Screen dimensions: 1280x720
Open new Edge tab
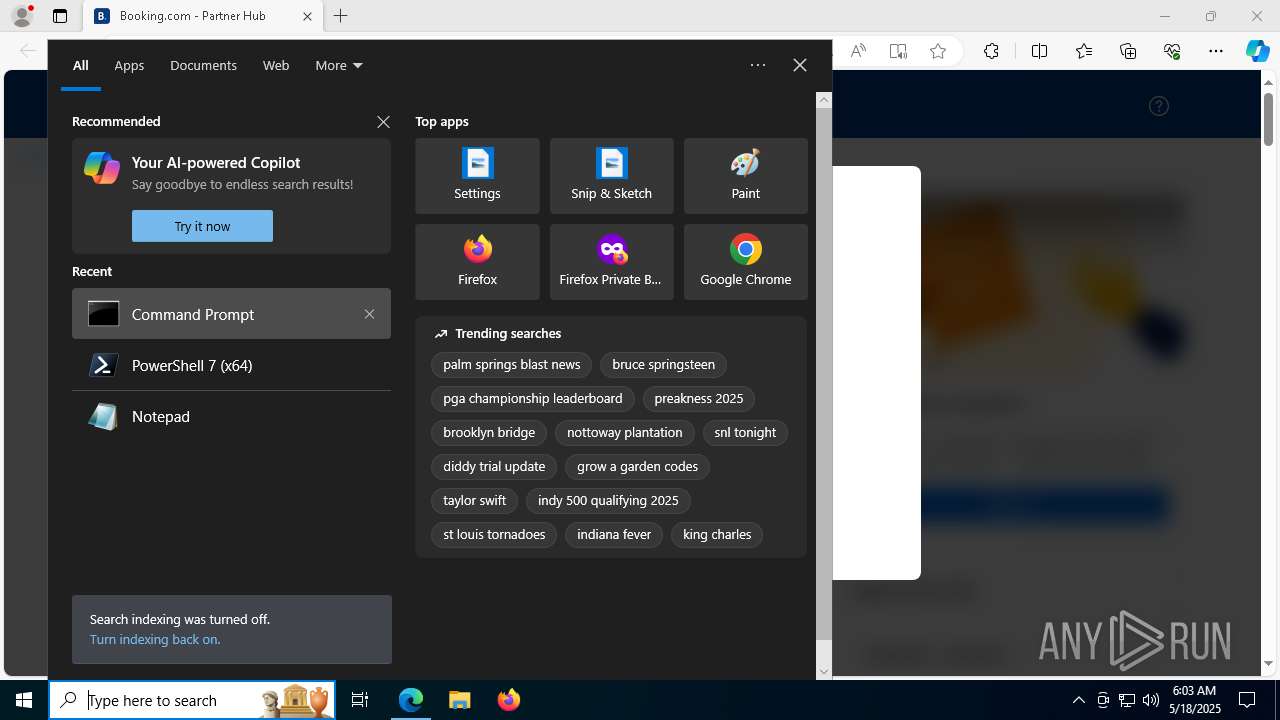click(340, 16)
